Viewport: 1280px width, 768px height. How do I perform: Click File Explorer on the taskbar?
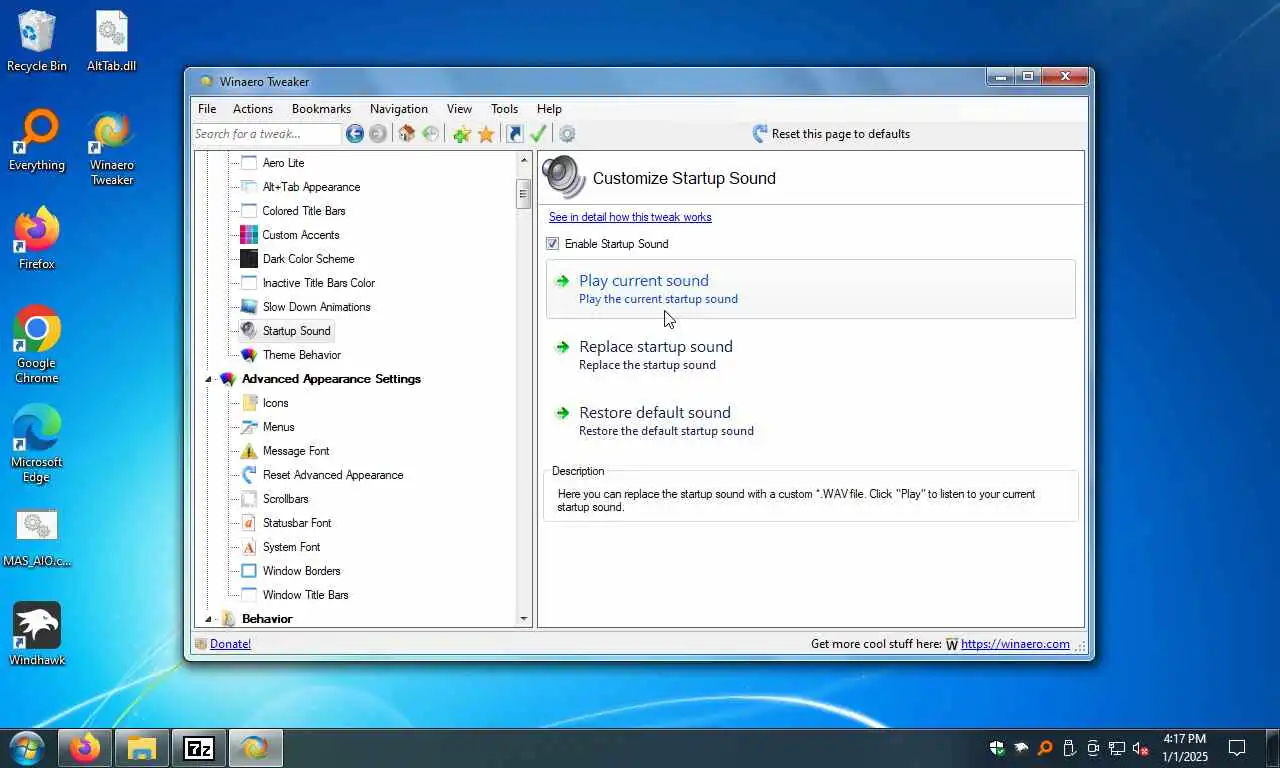pos(141,748)
